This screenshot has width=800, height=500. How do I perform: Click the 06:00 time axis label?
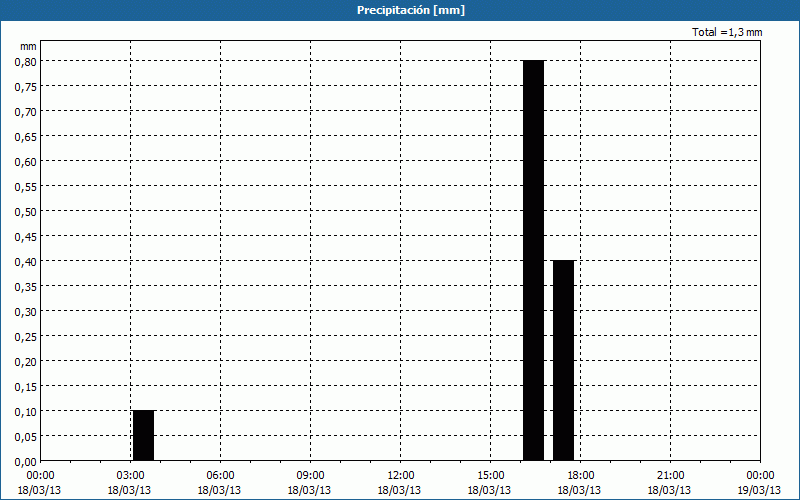click(x=220, y=476)
